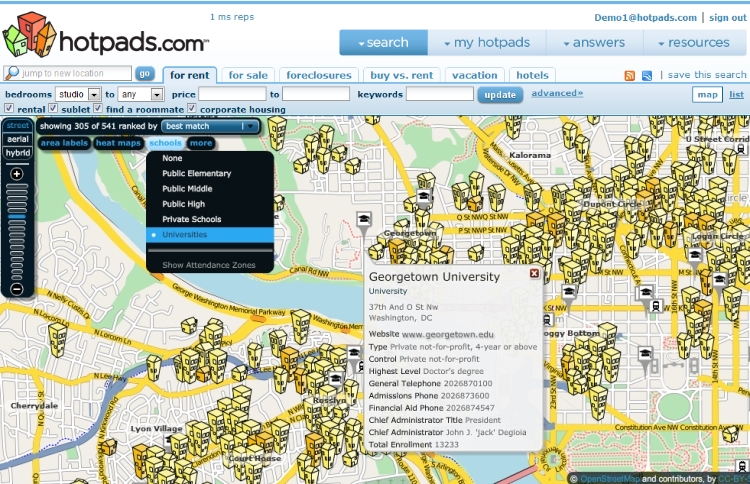Image resolution: width=750 pixels, height=484 pixels.
Task: Expand the search menu
Action: coord(384,43)
